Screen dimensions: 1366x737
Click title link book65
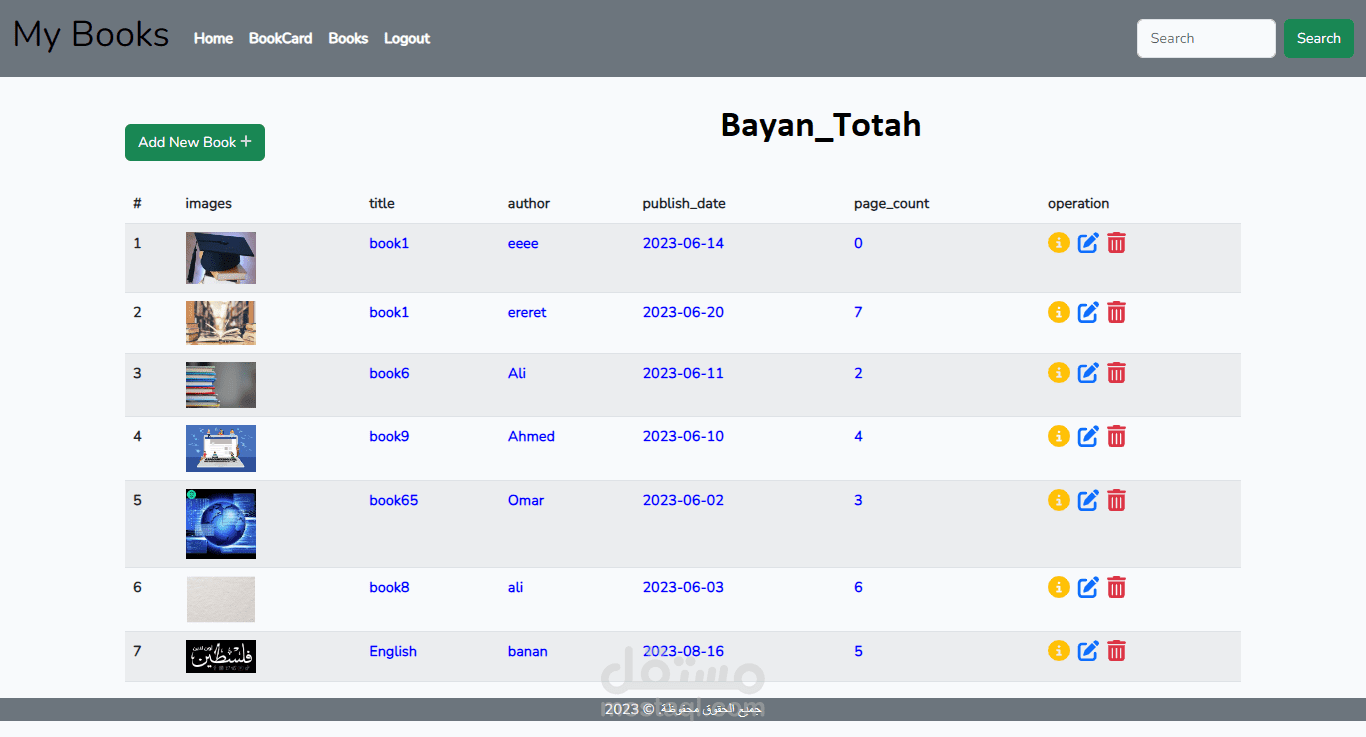tap(394, 500)
